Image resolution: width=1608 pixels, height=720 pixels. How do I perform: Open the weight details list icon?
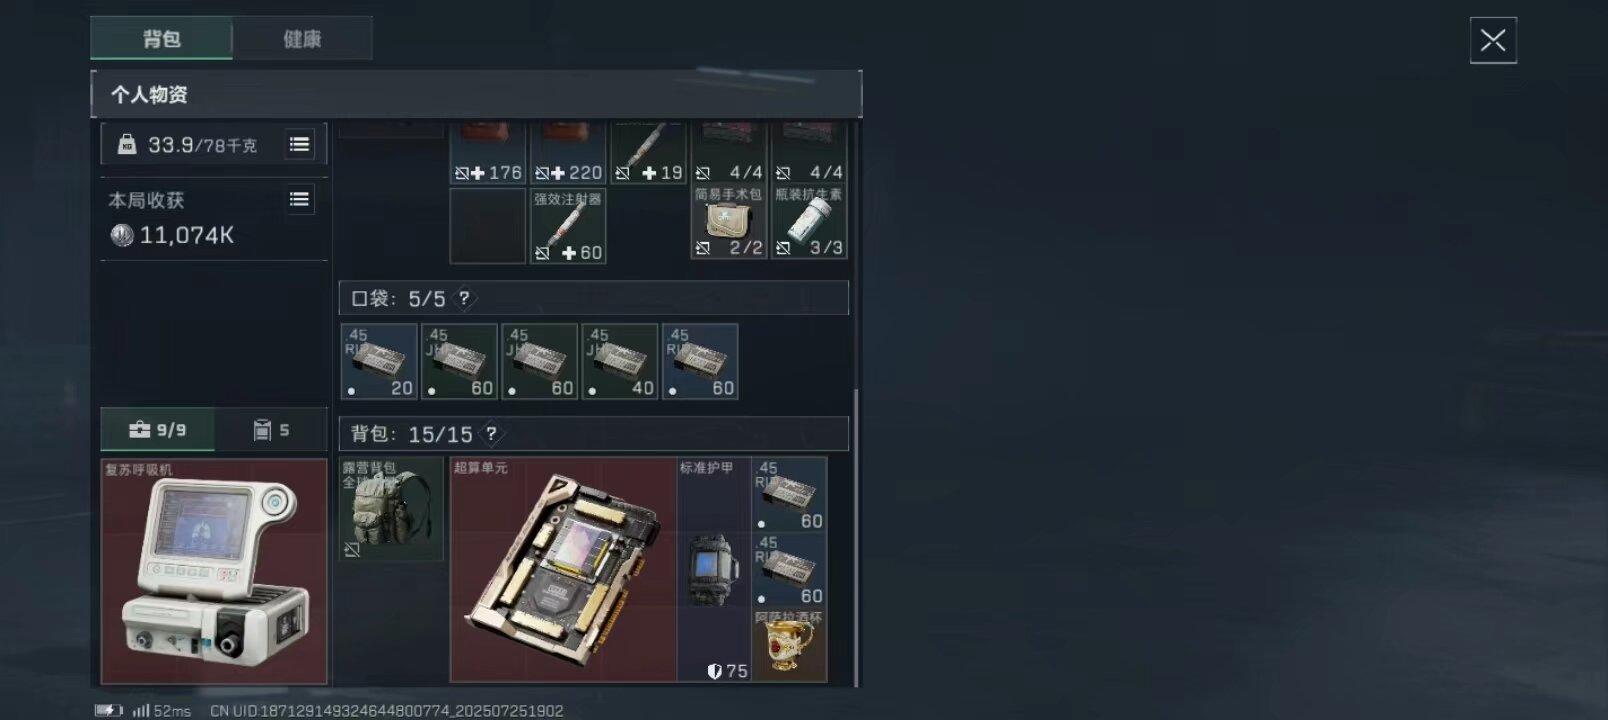pyautogui.click(x=299, y=144)
